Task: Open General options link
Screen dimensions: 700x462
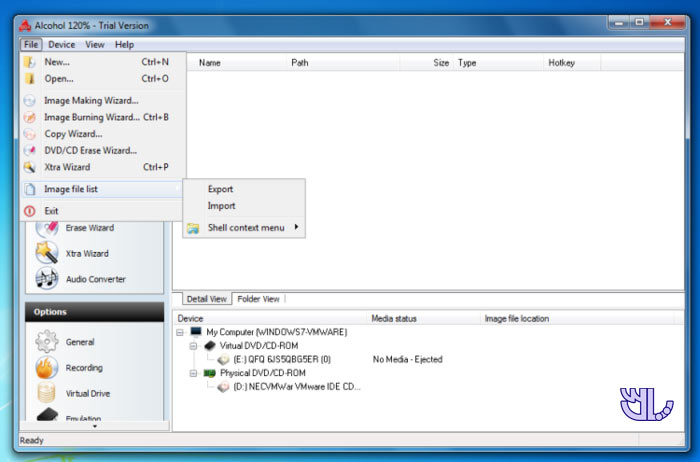Action: pos(80,342)
